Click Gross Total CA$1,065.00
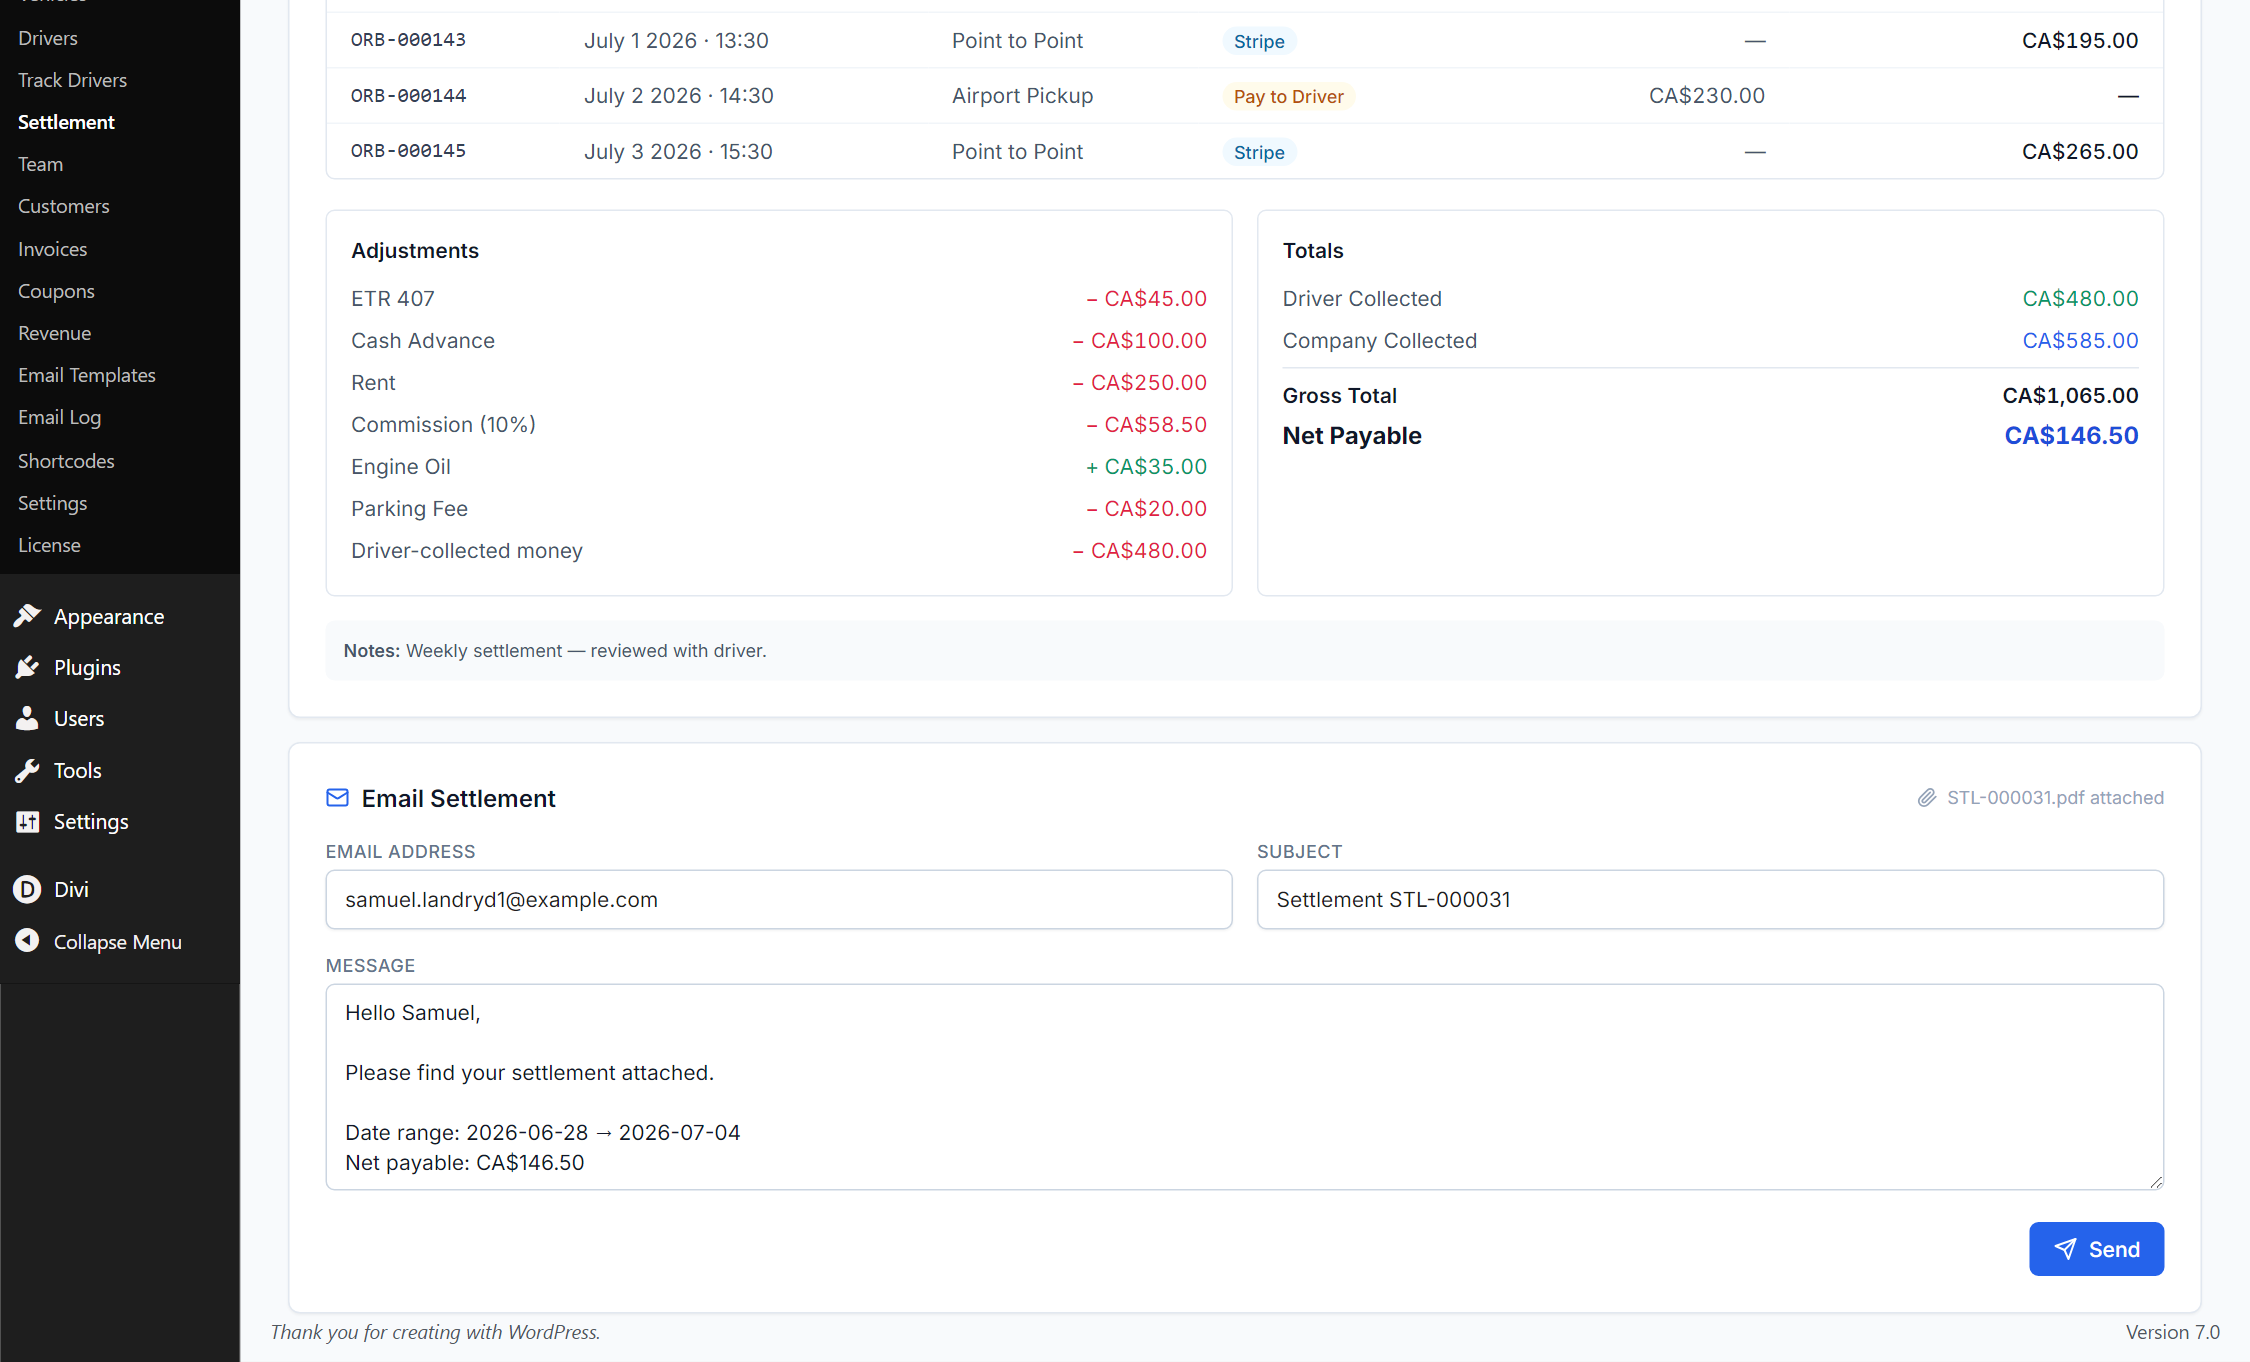The height and width of the screenshot is (1362, 2250). click(2070, 396)
